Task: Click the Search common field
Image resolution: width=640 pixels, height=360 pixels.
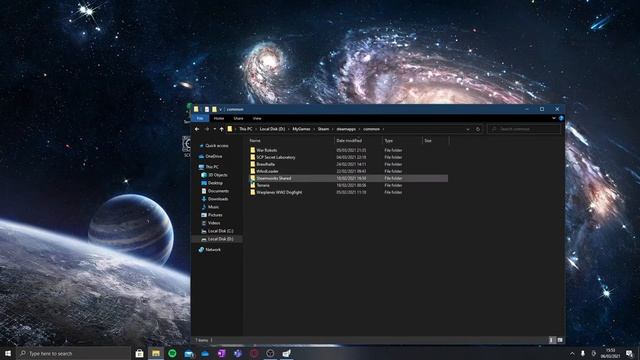Action: [x=524, y=129]
